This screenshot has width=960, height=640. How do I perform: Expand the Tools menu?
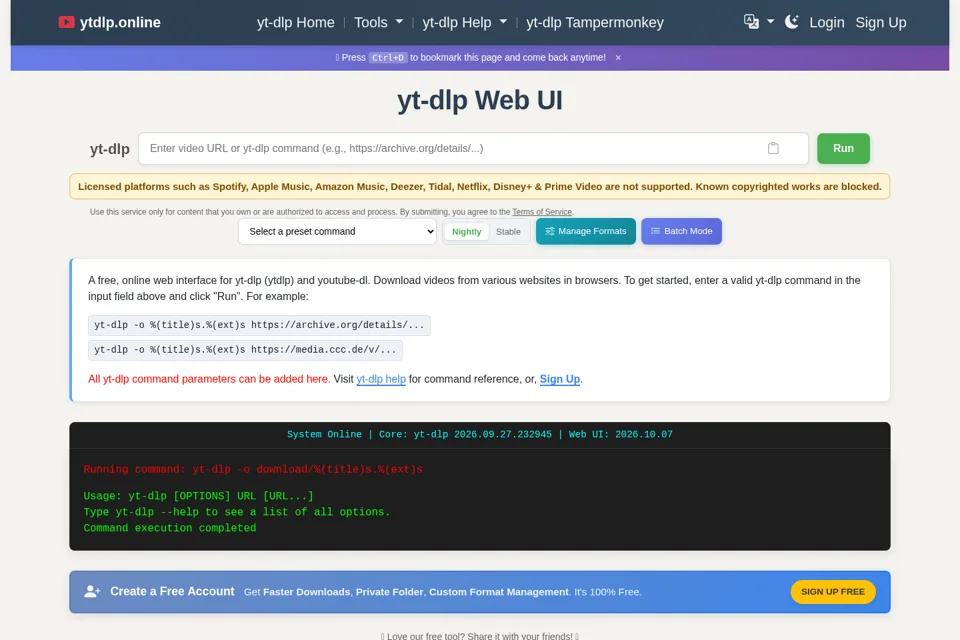click(x=378, y=23)
